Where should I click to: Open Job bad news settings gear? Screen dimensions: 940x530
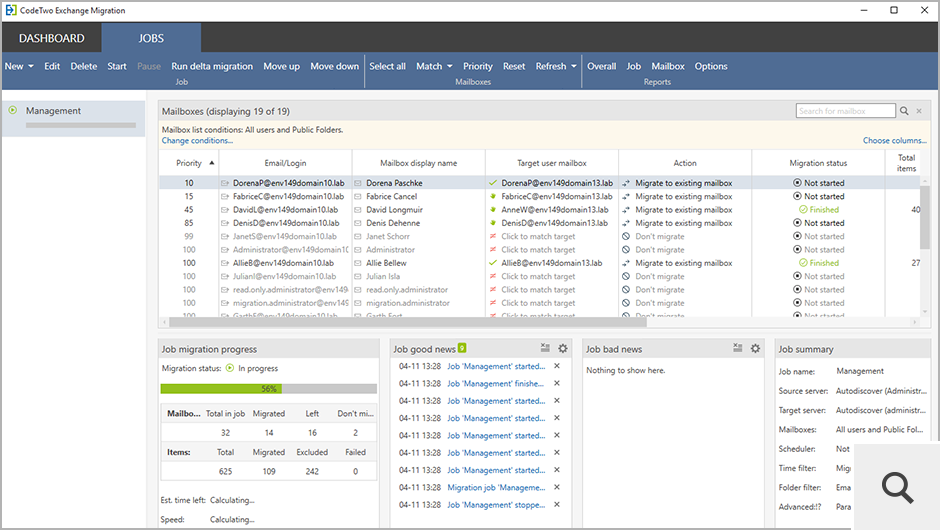pyautogui.click(x=755, y=348)
